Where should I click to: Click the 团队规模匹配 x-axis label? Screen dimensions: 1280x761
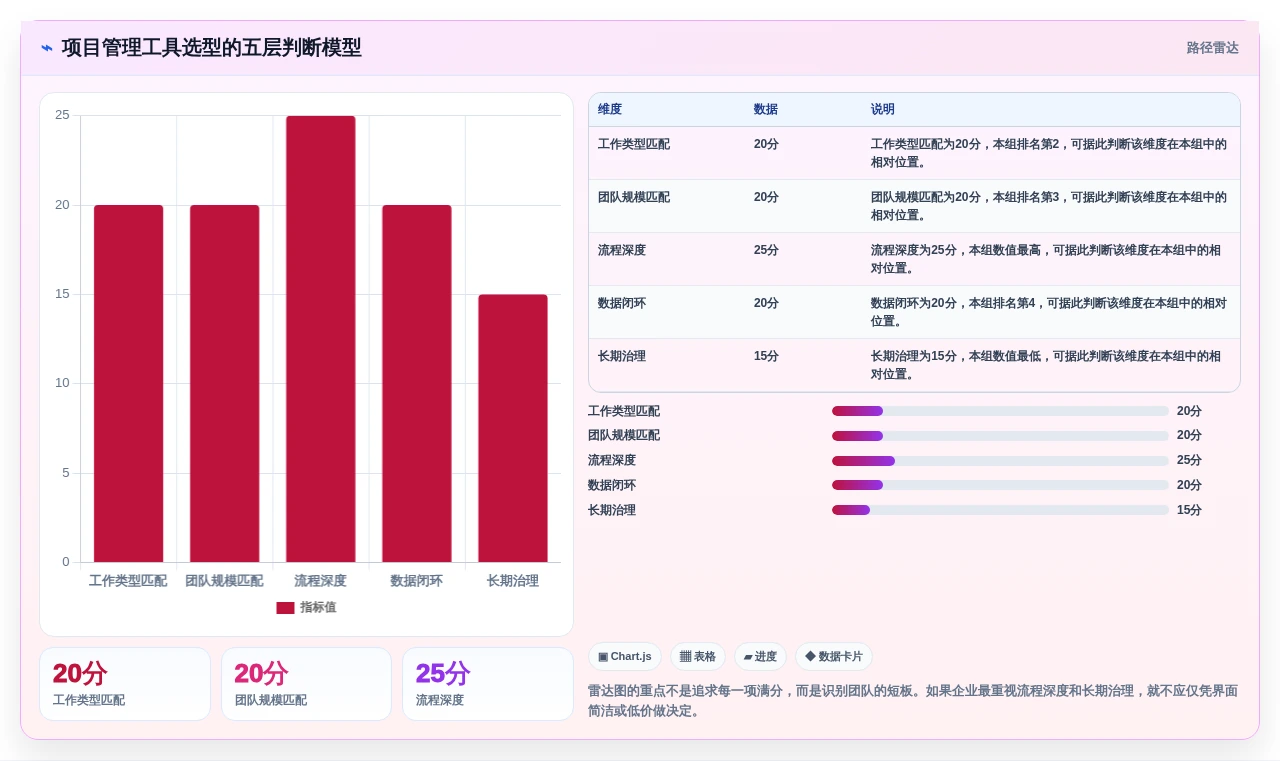point(224,581)
